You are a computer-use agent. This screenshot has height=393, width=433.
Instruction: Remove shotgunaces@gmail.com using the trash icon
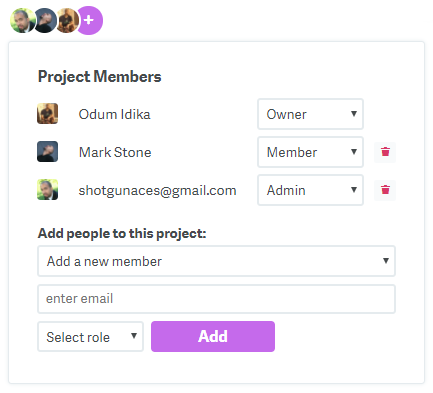[x=385, y=190]
